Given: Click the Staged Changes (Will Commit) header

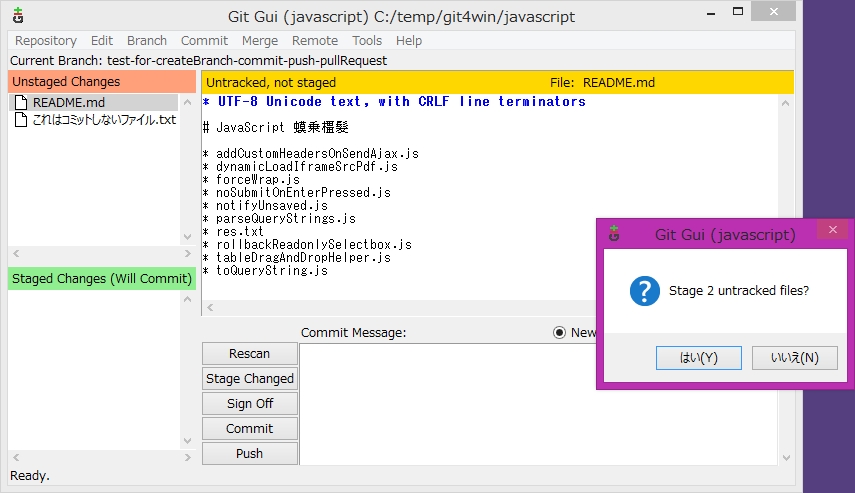Looking at the screenshot, I should (x=101, y=279).
